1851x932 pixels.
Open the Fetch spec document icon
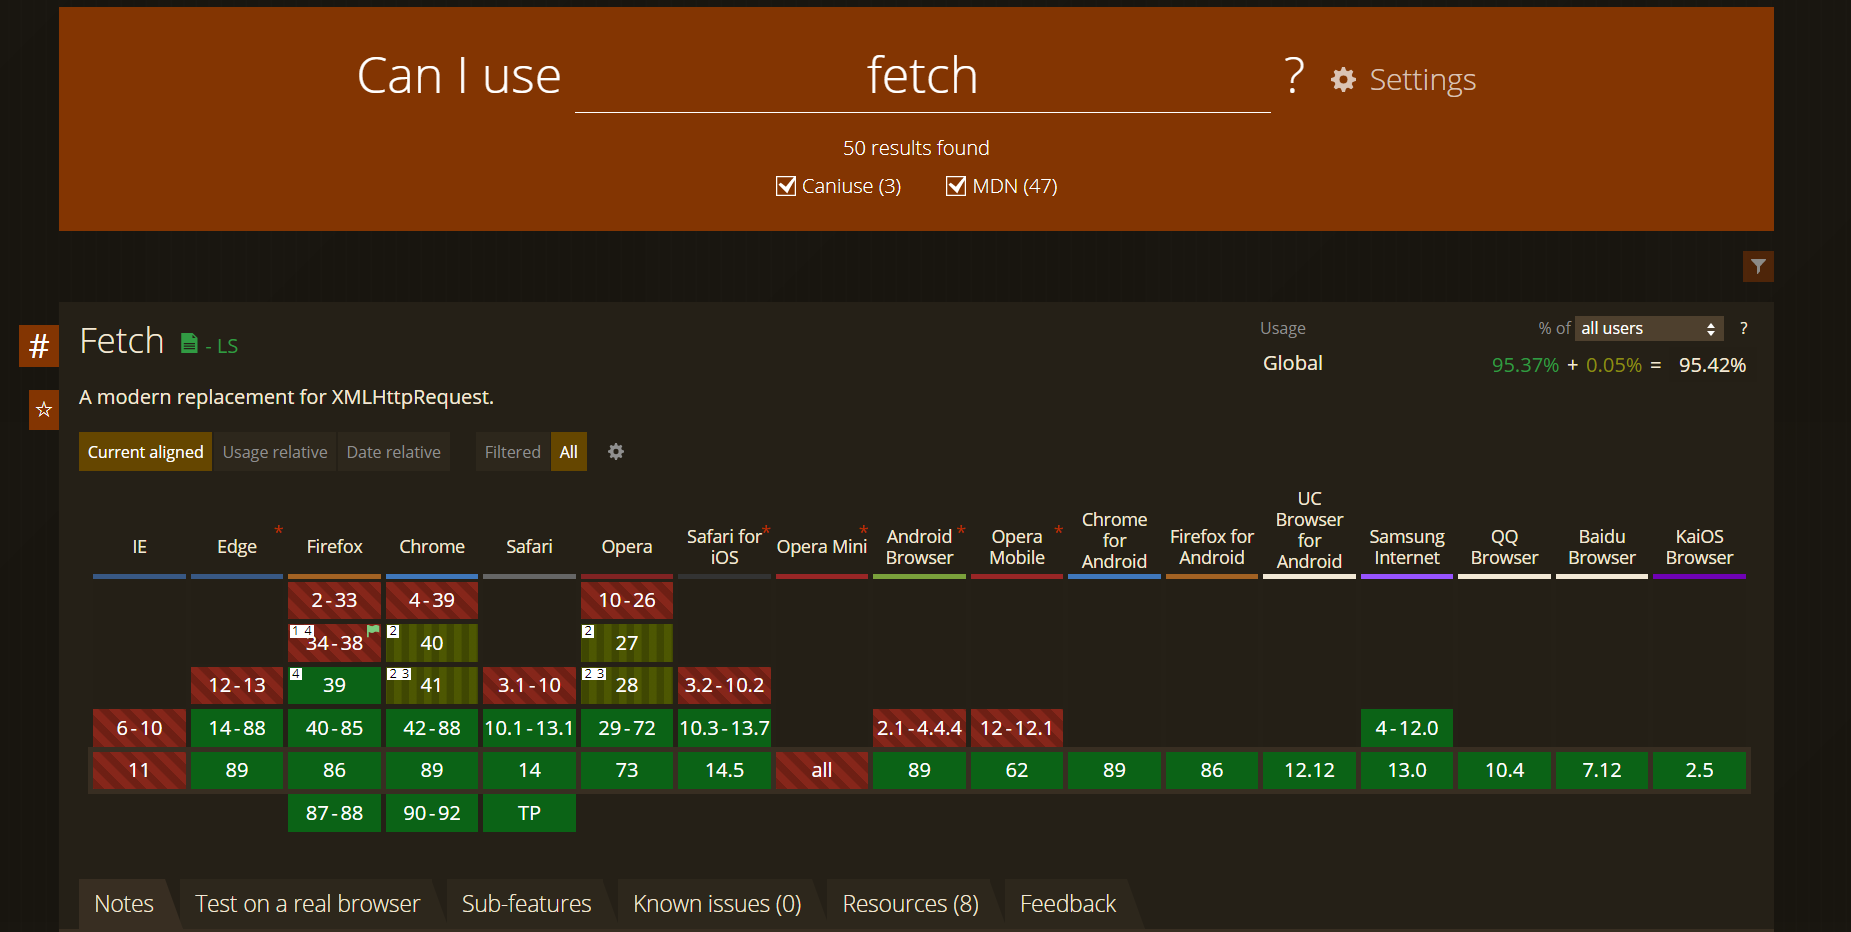tap(189, 343)
